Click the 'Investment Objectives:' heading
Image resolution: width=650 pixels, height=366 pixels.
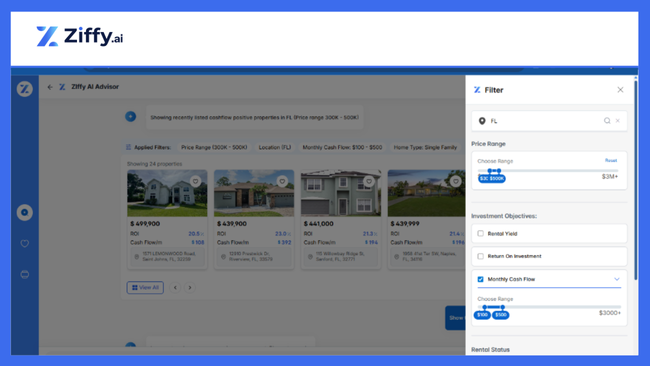tap(504, 216)
